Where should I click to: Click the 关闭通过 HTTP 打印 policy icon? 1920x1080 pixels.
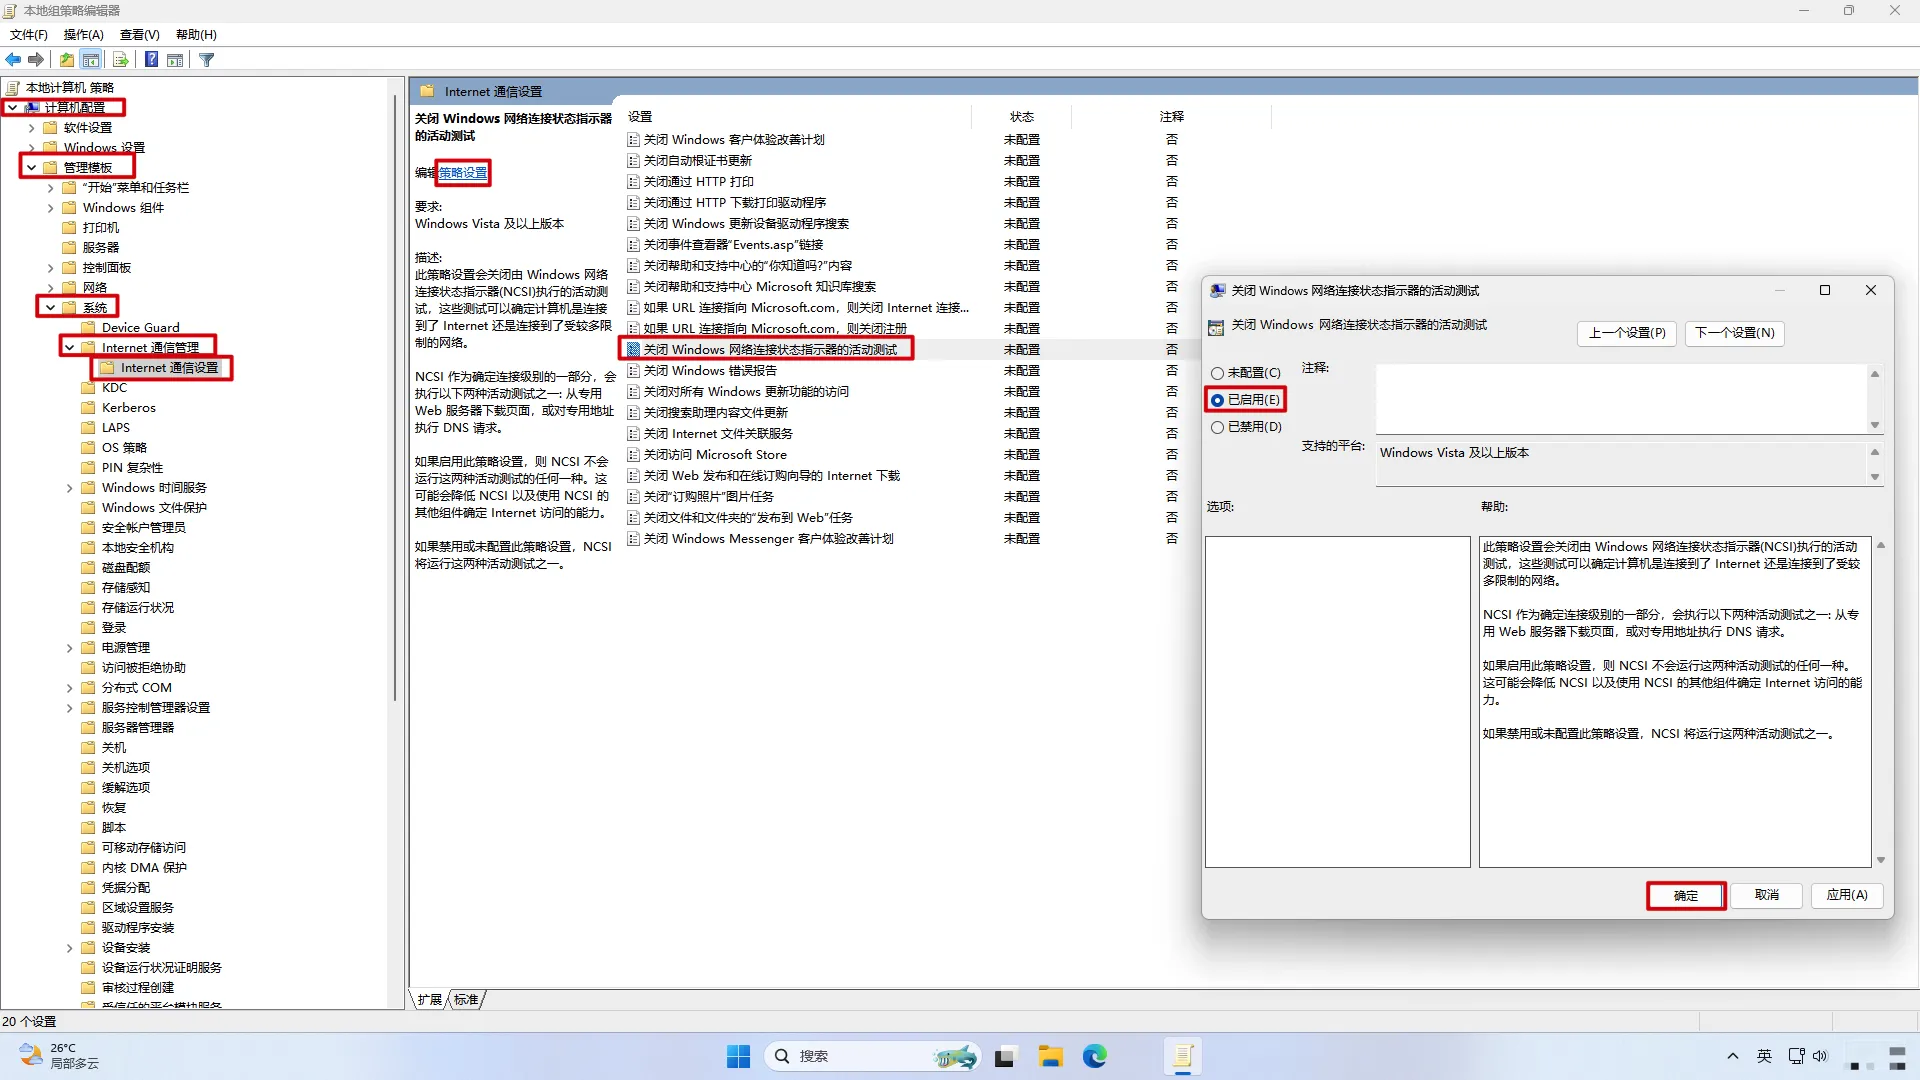[633, 182]
